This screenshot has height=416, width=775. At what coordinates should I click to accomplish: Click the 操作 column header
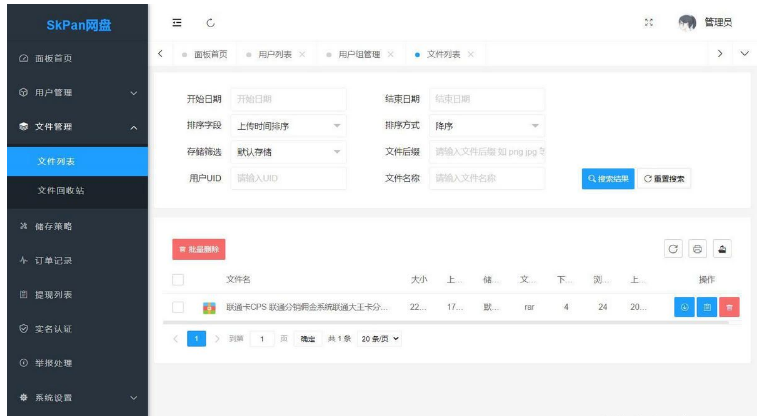[x=707, y=280]
